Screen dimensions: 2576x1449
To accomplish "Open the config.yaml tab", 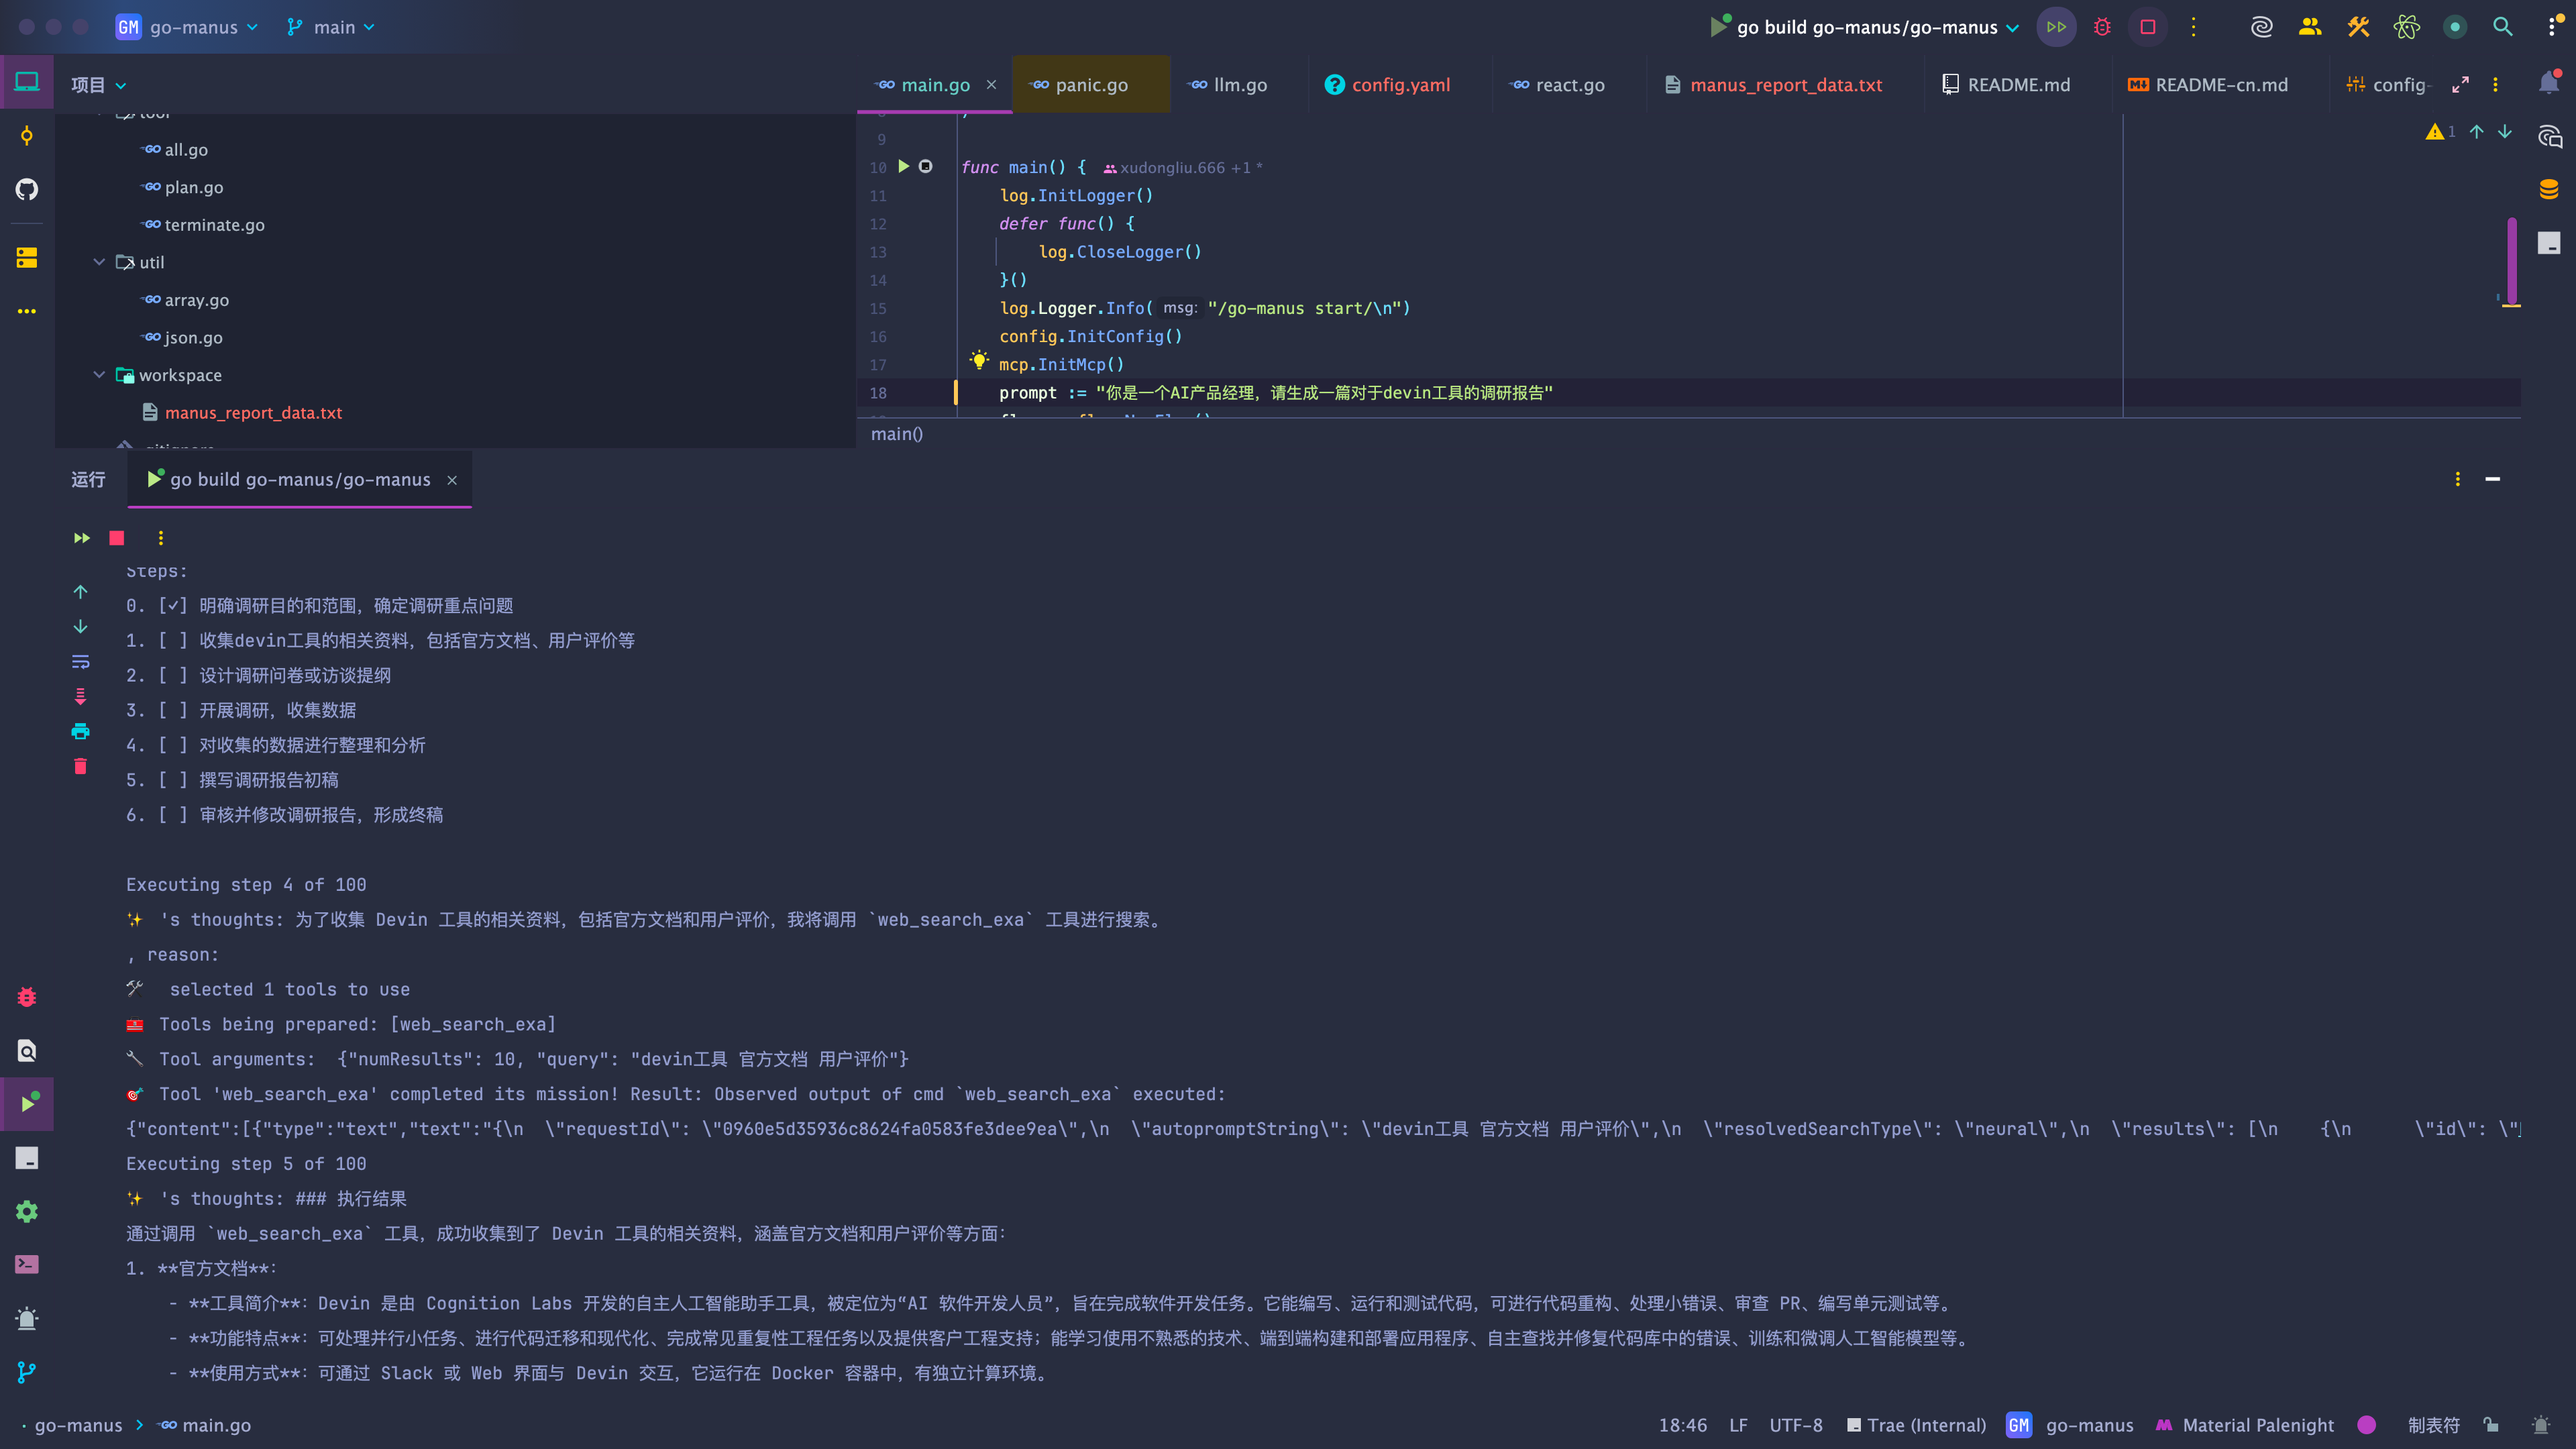I will [1400, 85].
